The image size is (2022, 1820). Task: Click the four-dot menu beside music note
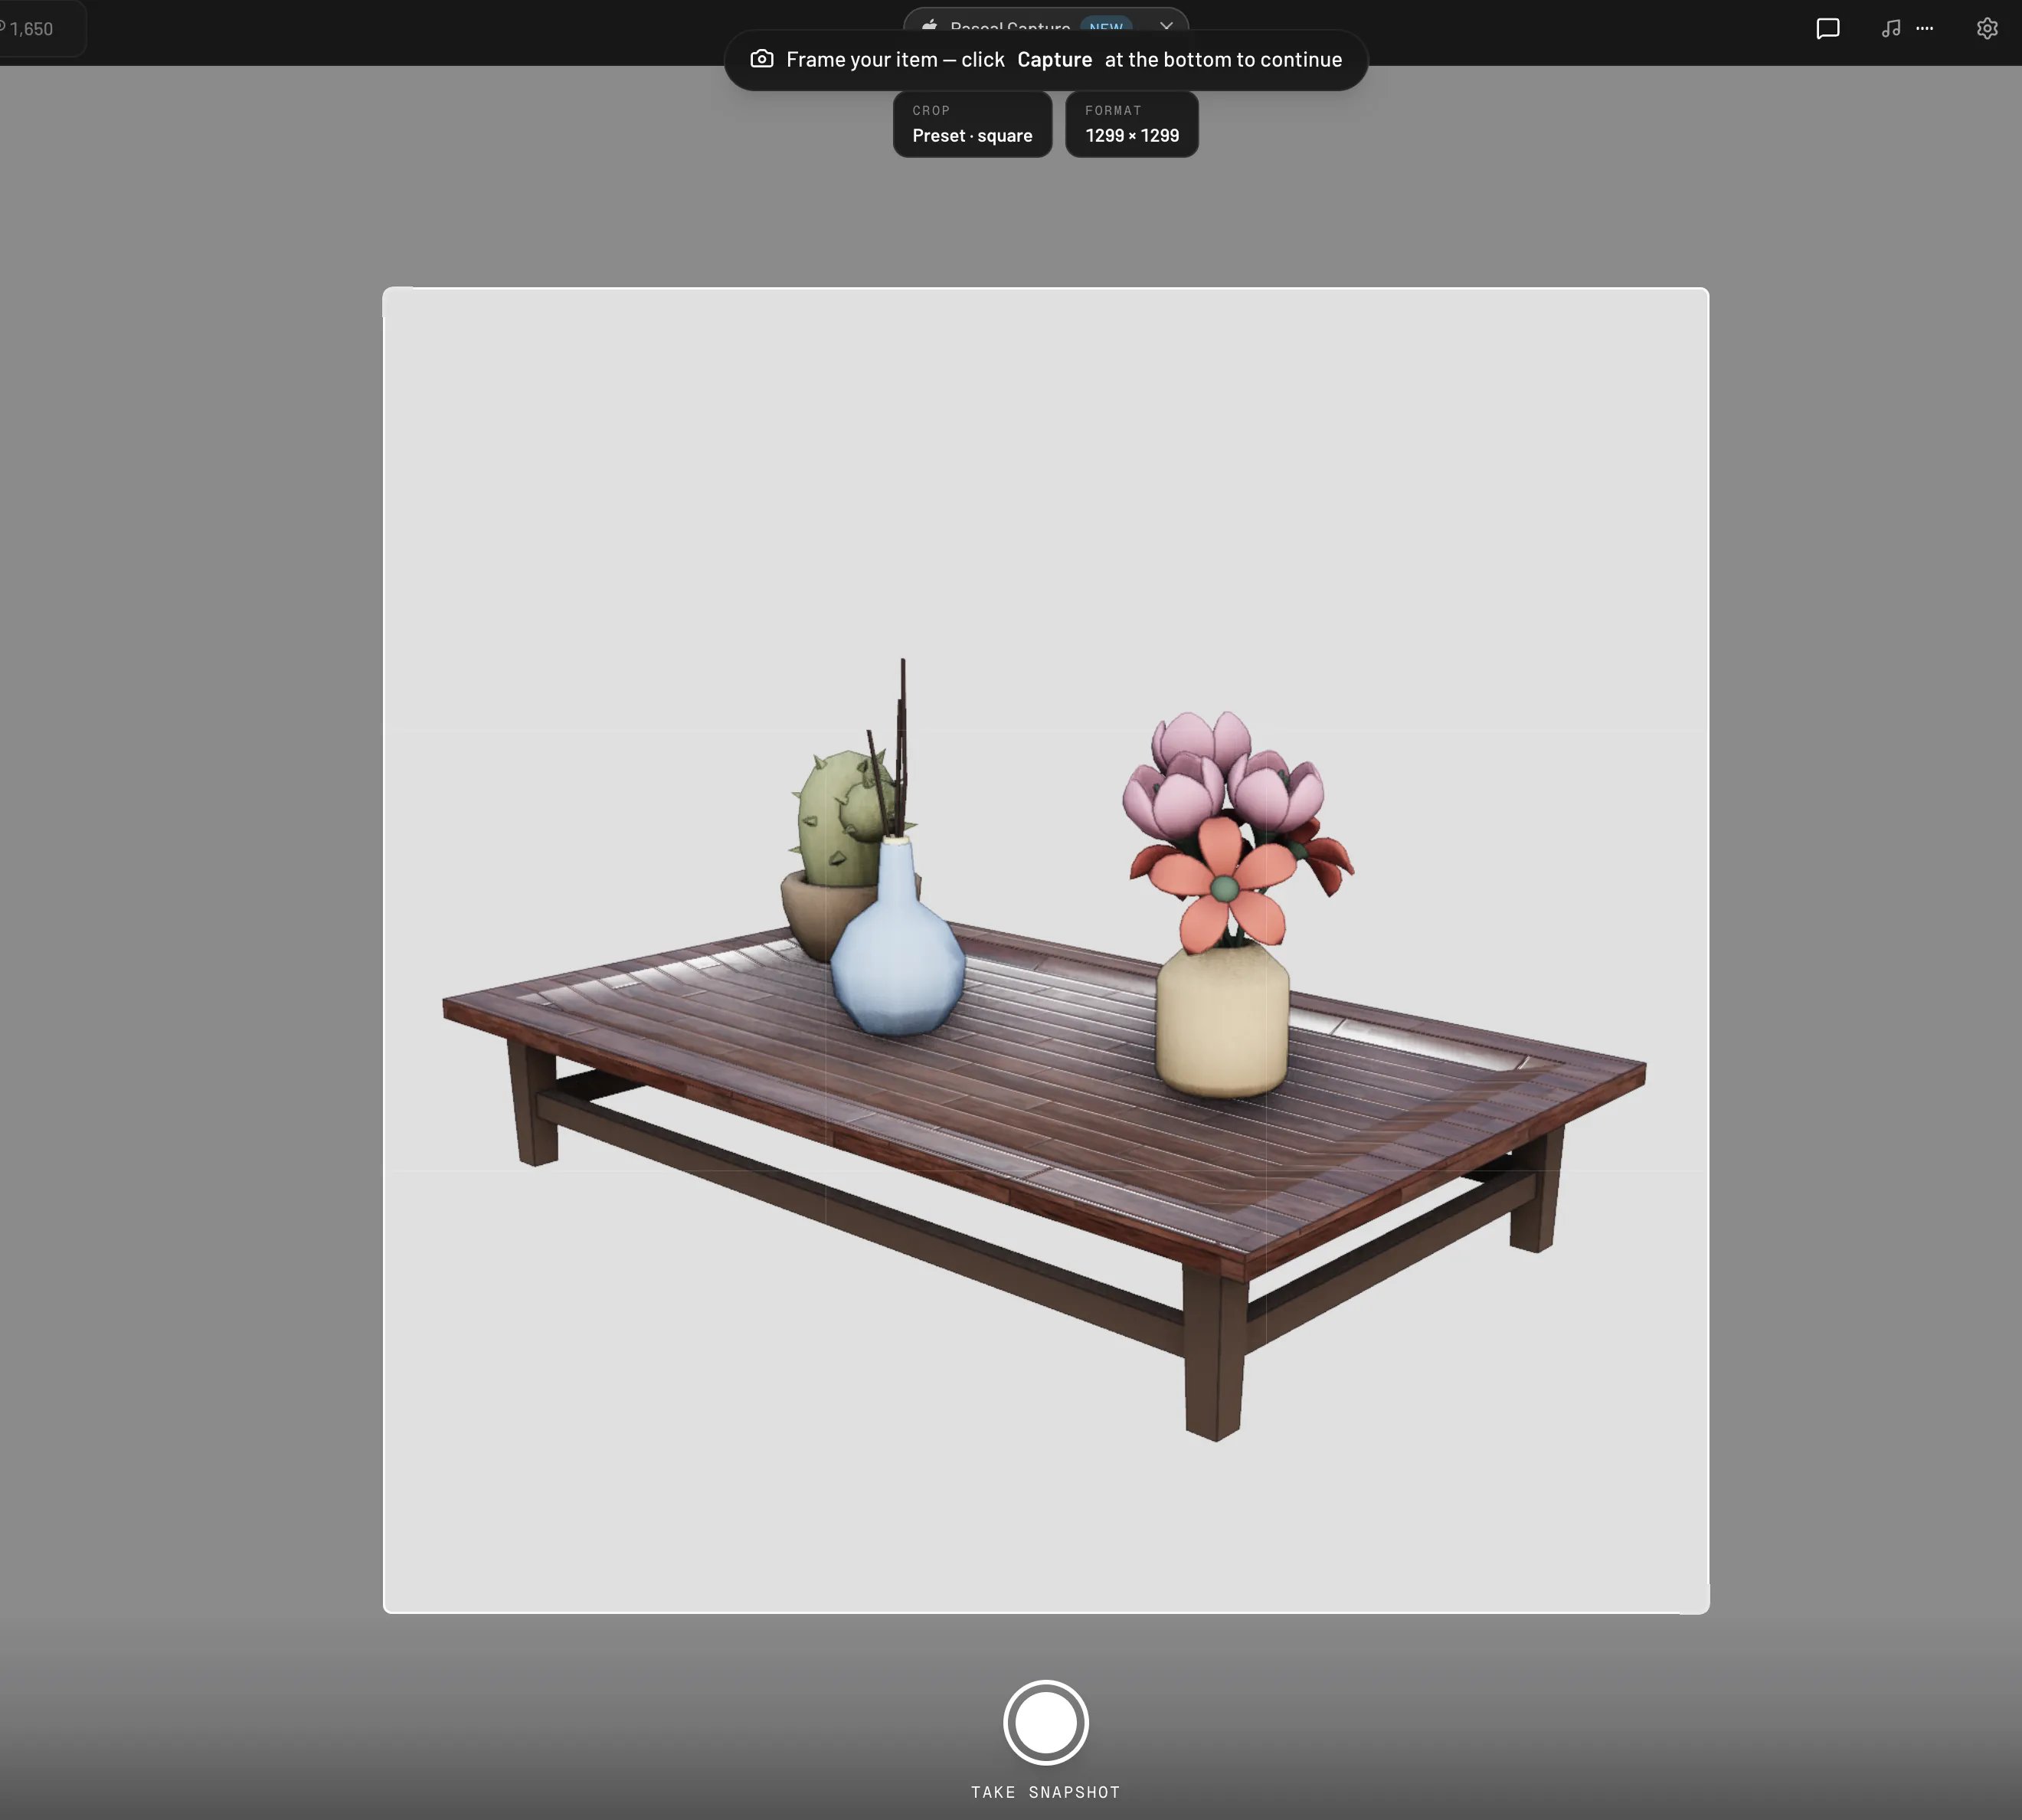point(1924,28)
